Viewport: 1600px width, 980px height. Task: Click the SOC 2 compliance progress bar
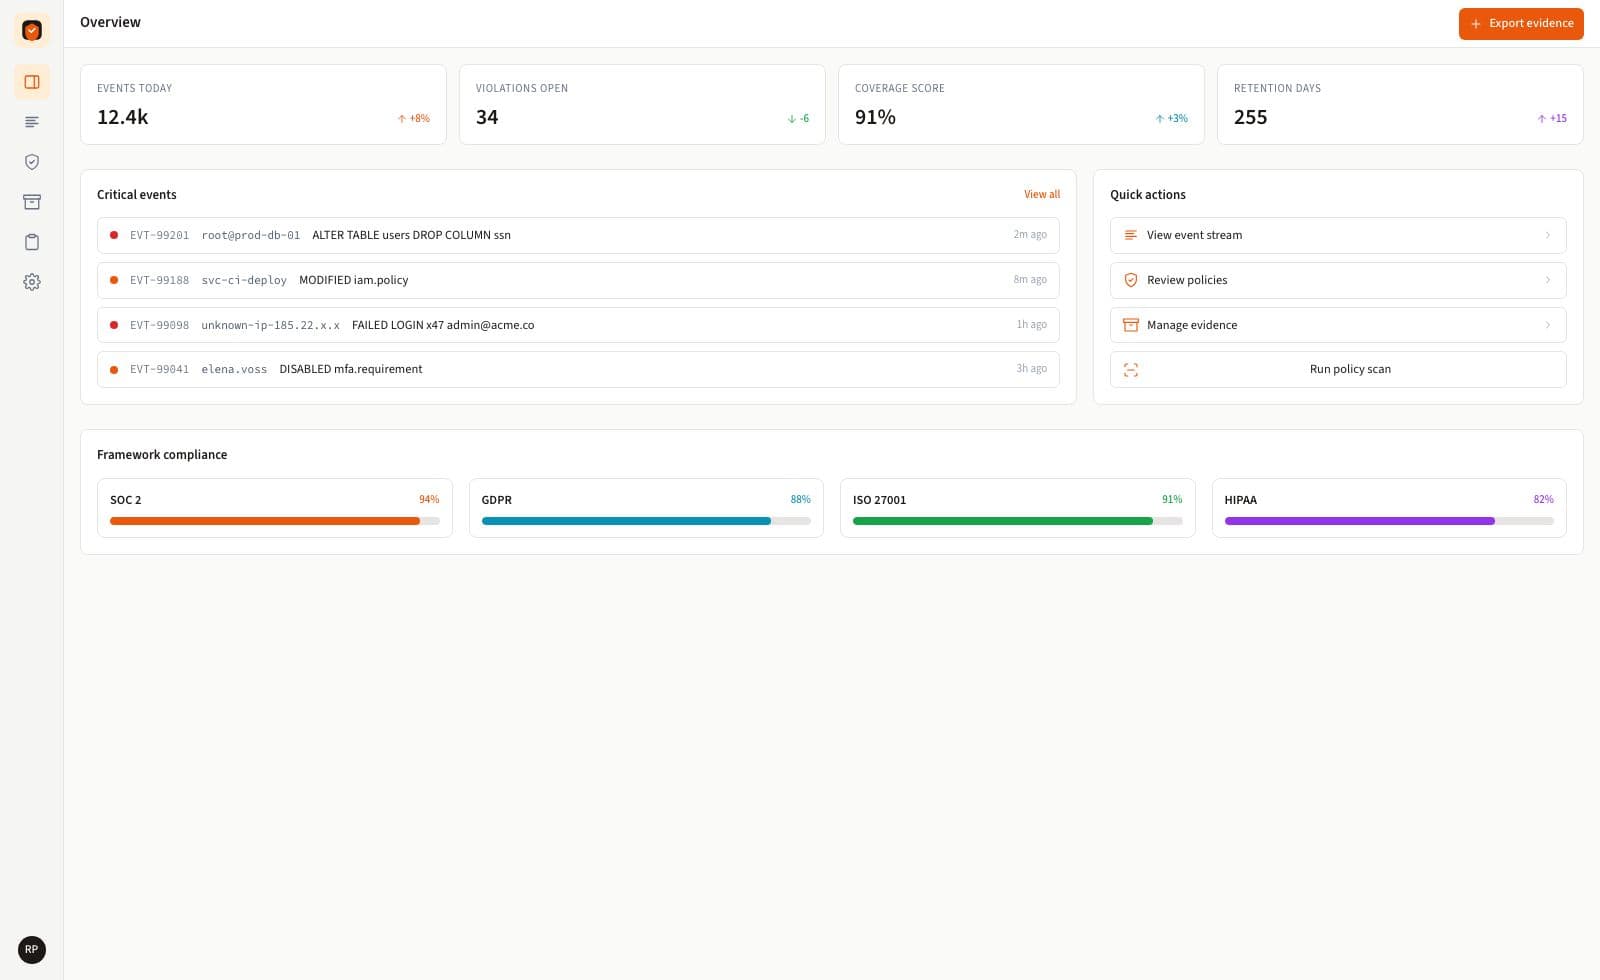click(x=275, y=521)
